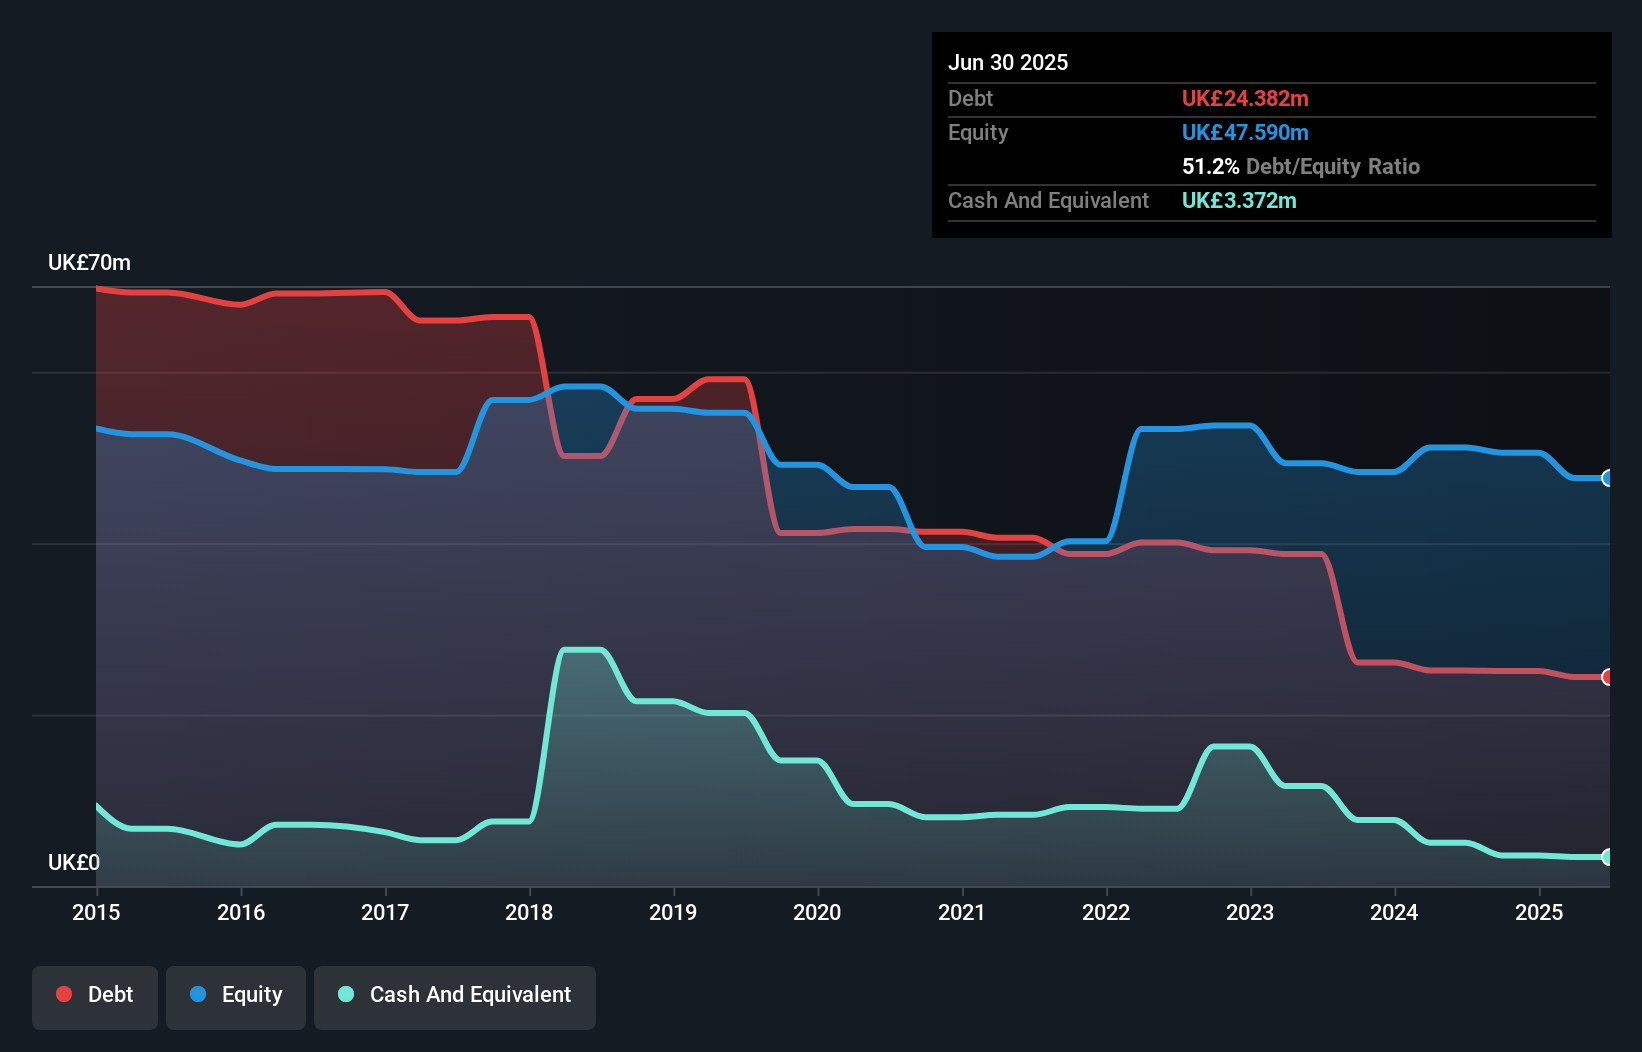Select the Debt endpoint marker on the chart

pyautogui.click(x=1606, y=677)
